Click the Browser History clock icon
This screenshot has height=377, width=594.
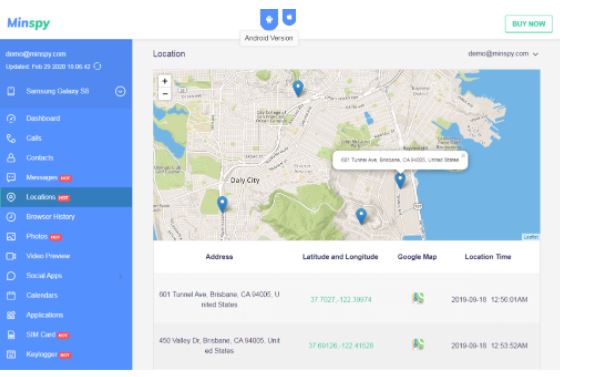point(11,217)
